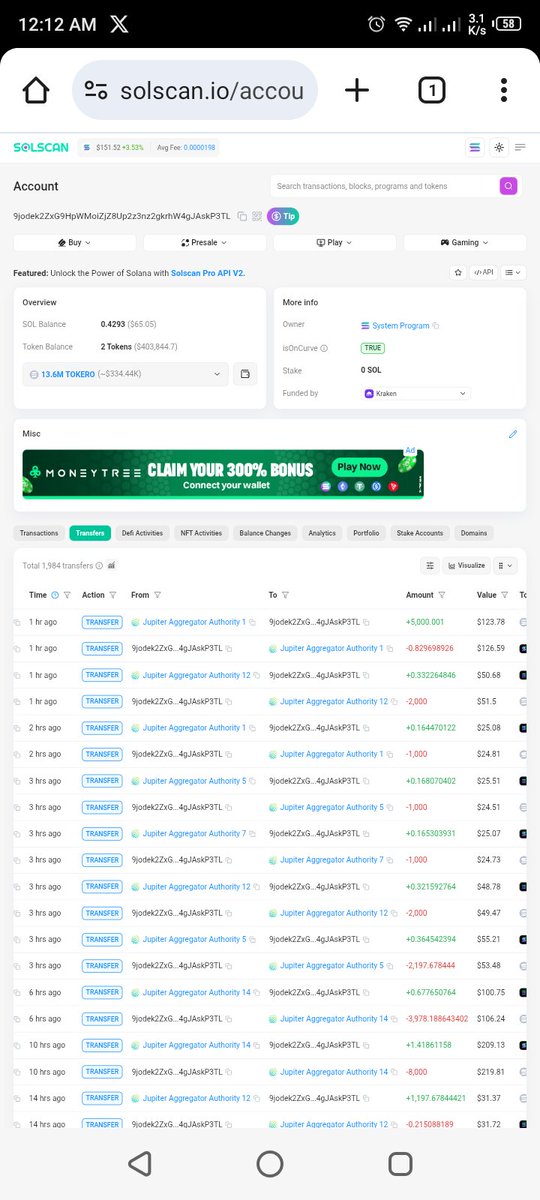Copy the account address icon
The height and width of the screenshot is (1200, 540).
tap(242, 216)
